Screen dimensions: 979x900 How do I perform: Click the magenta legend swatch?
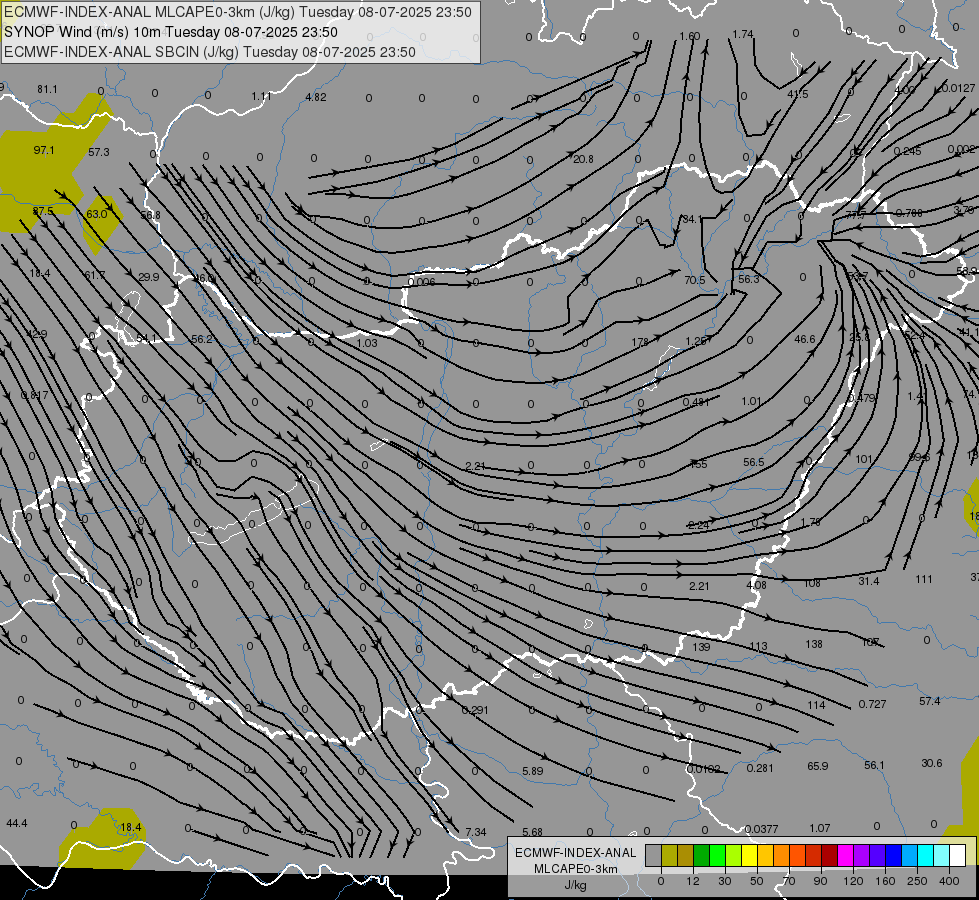(846, 856)
